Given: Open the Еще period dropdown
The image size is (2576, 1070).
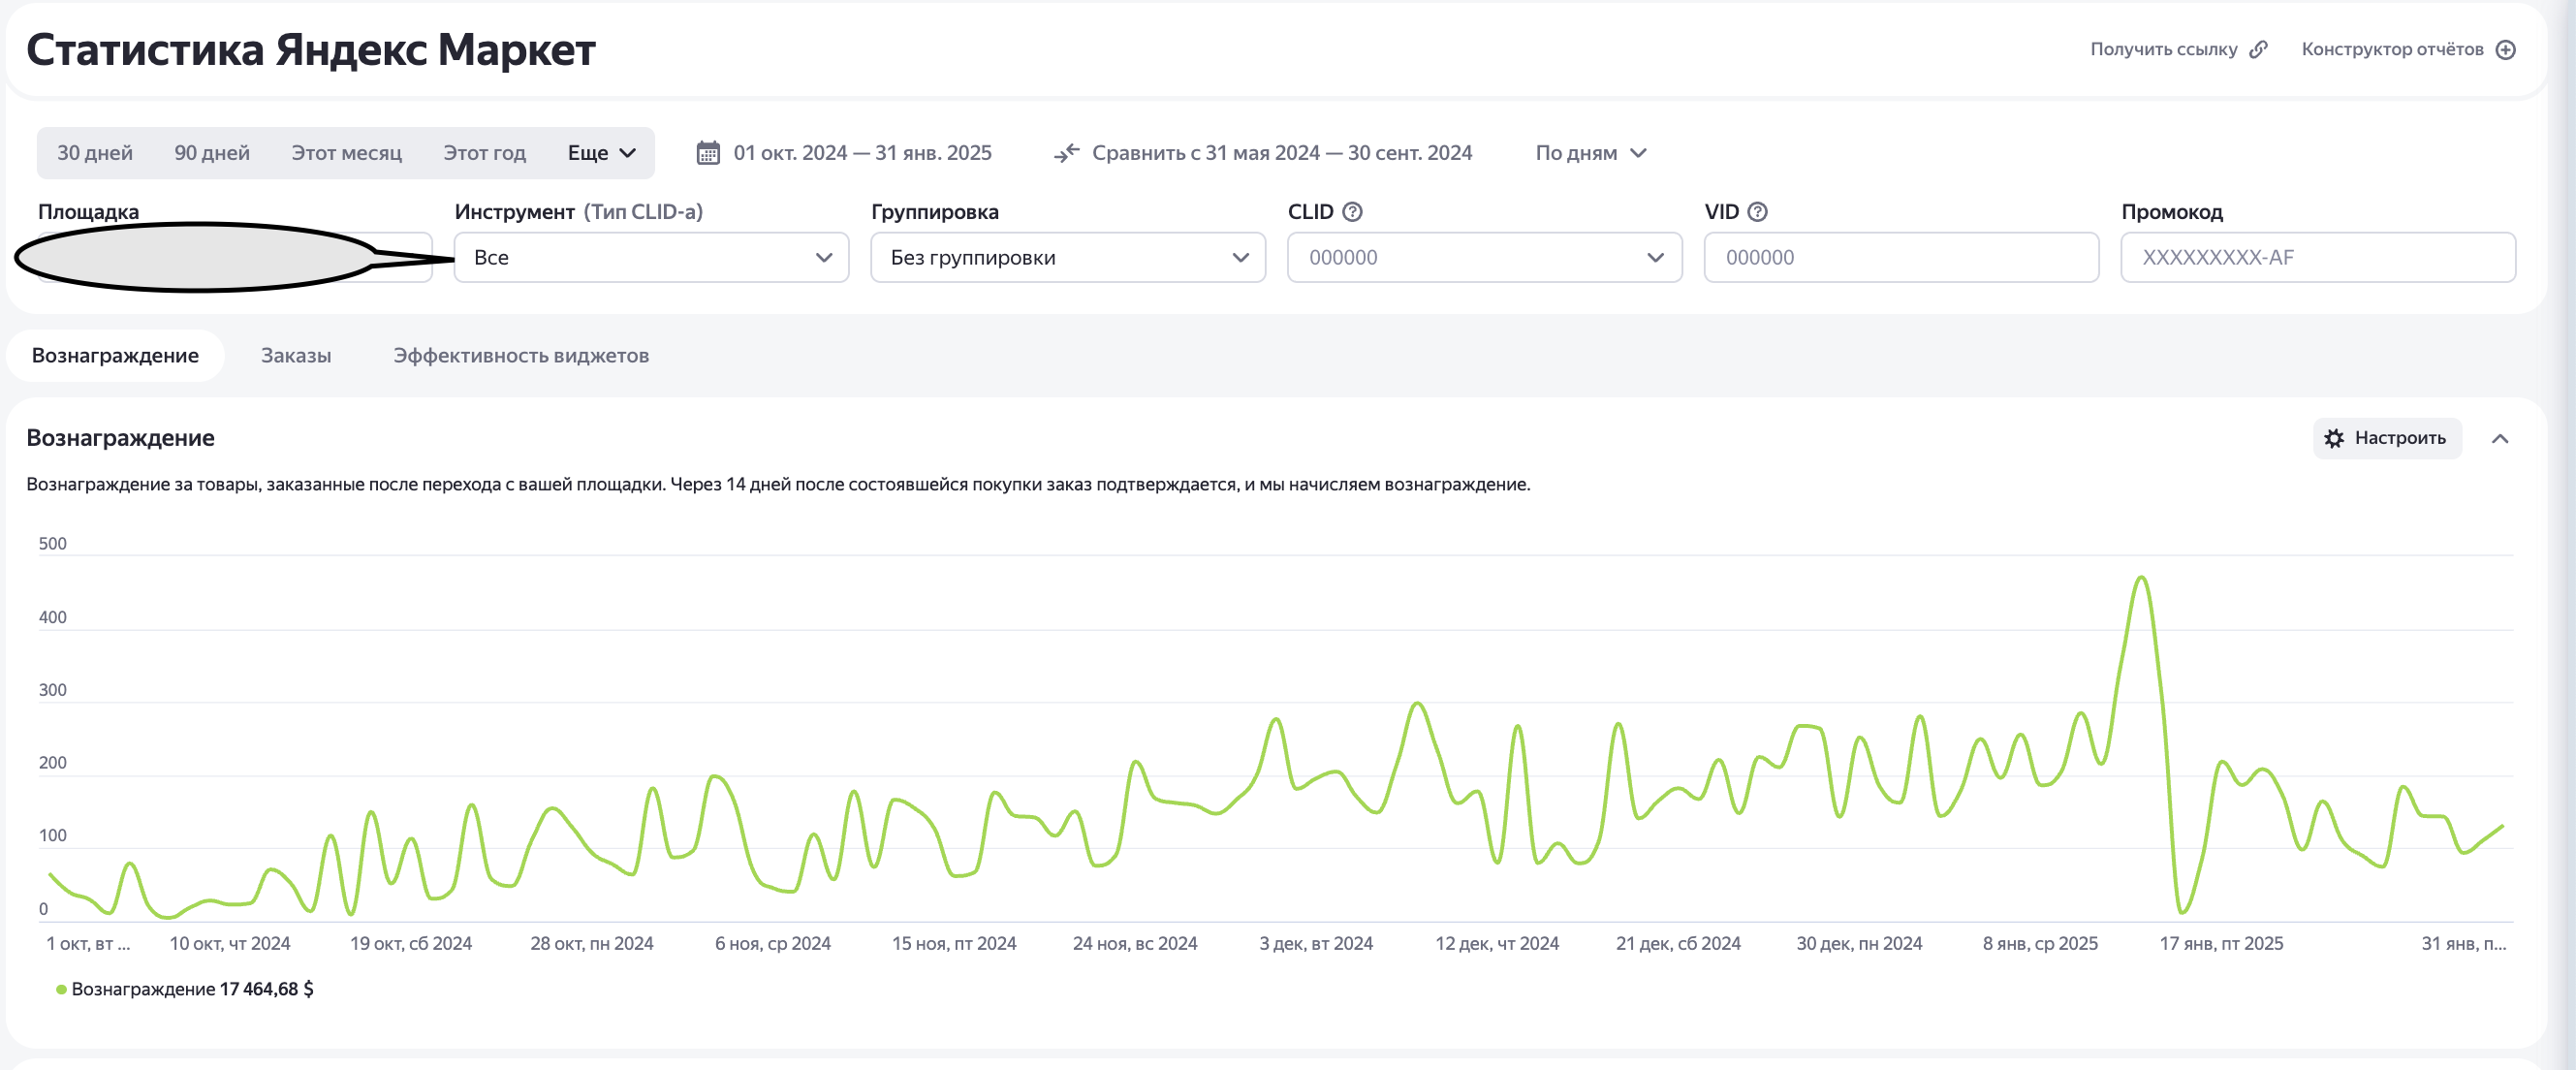Looking at the screenshot, I should (x=602, y=153).
